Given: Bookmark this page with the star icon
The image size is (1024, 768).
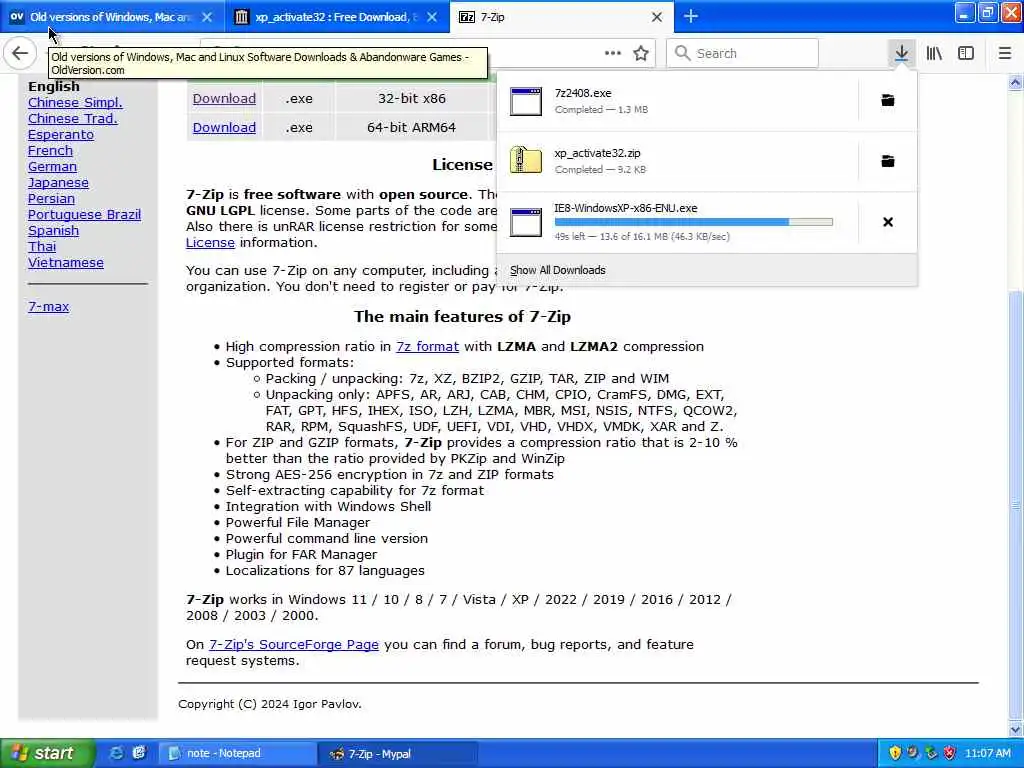Looking at the screenshot, I should [641, 53].
